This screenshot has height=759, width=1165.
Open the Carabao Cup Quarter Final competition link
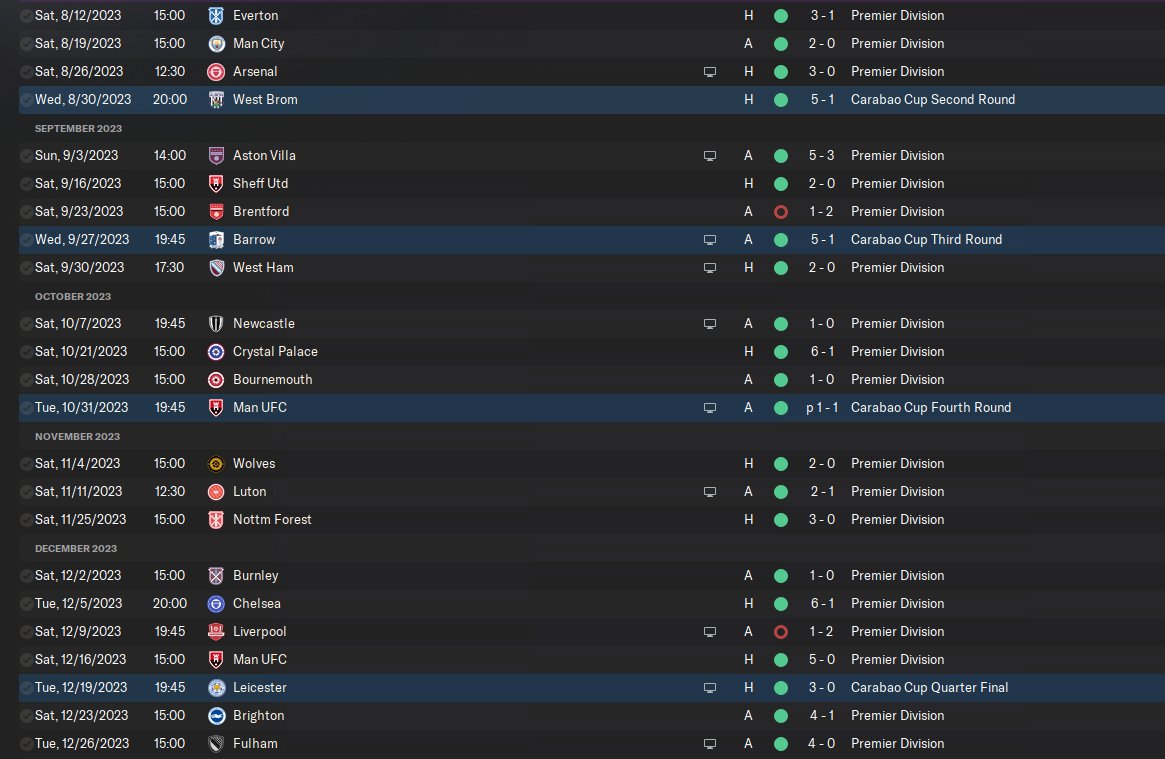929,688
